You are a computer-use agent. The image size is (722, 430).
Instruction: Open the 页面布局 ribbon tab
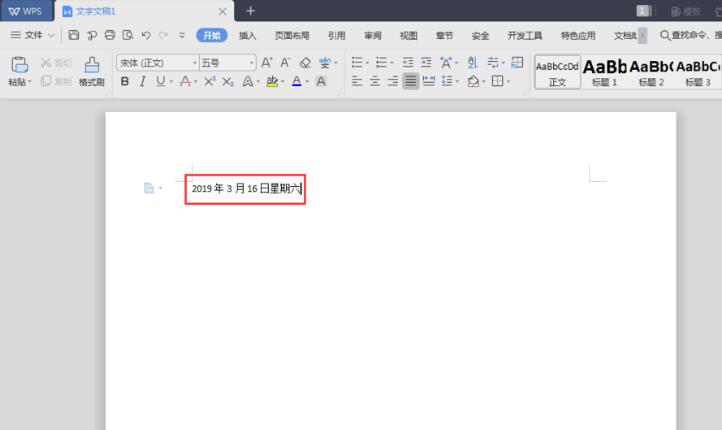coord(292,35)
